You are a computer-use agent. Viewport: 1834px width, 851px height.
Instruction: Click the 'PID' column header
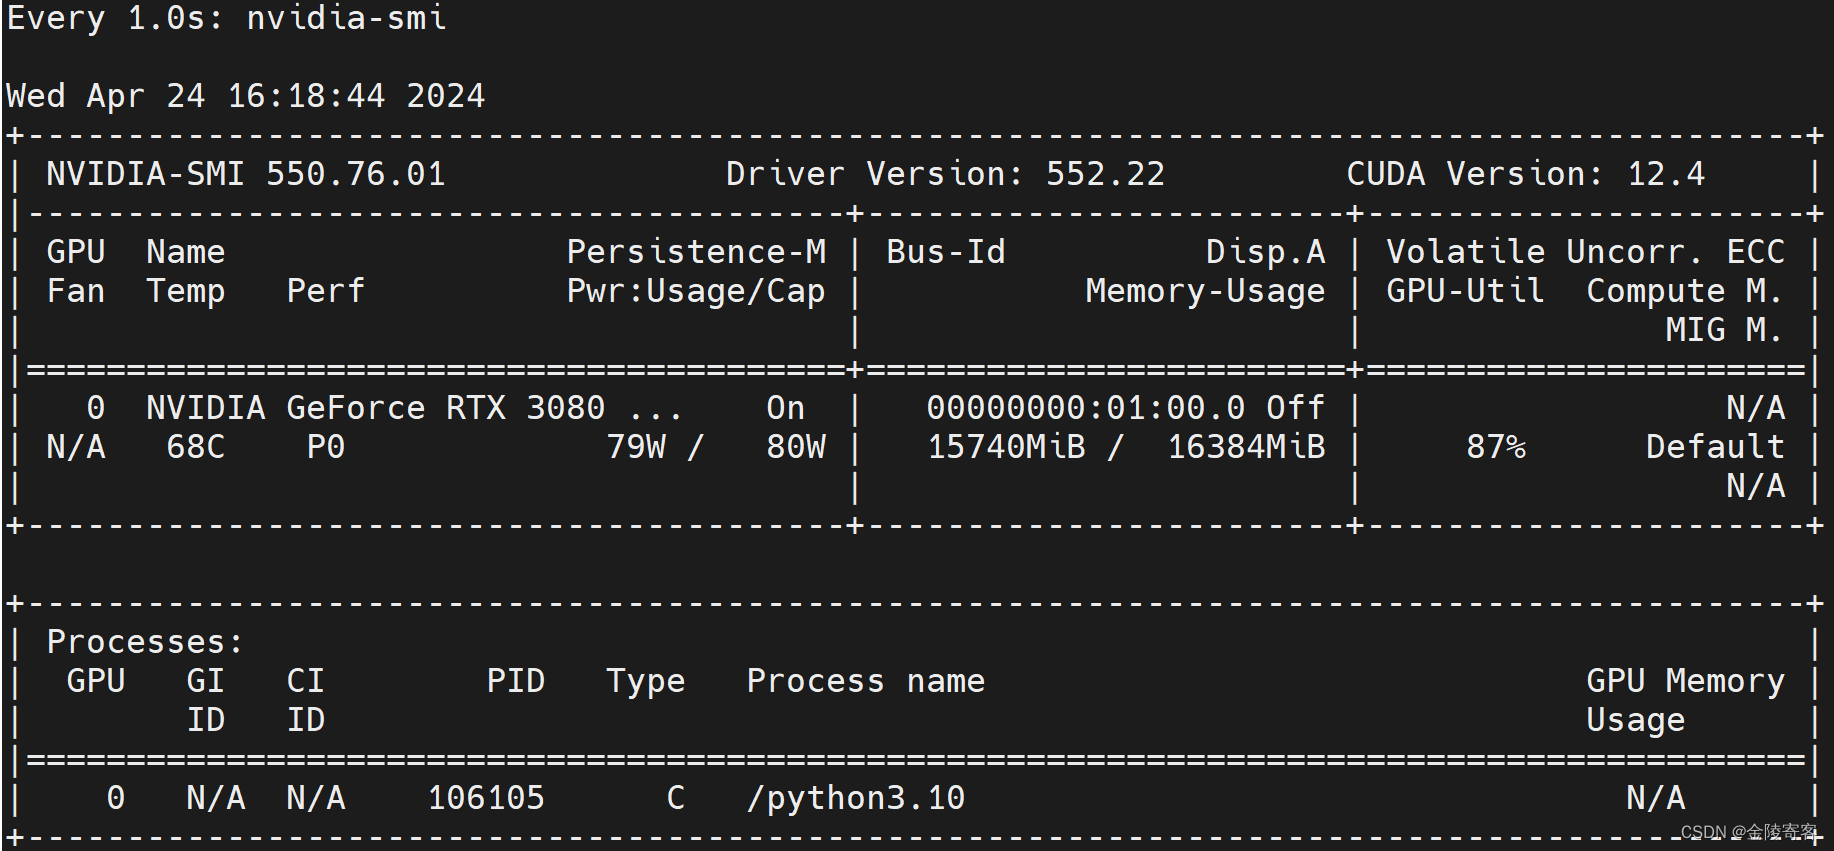[516, 681]
